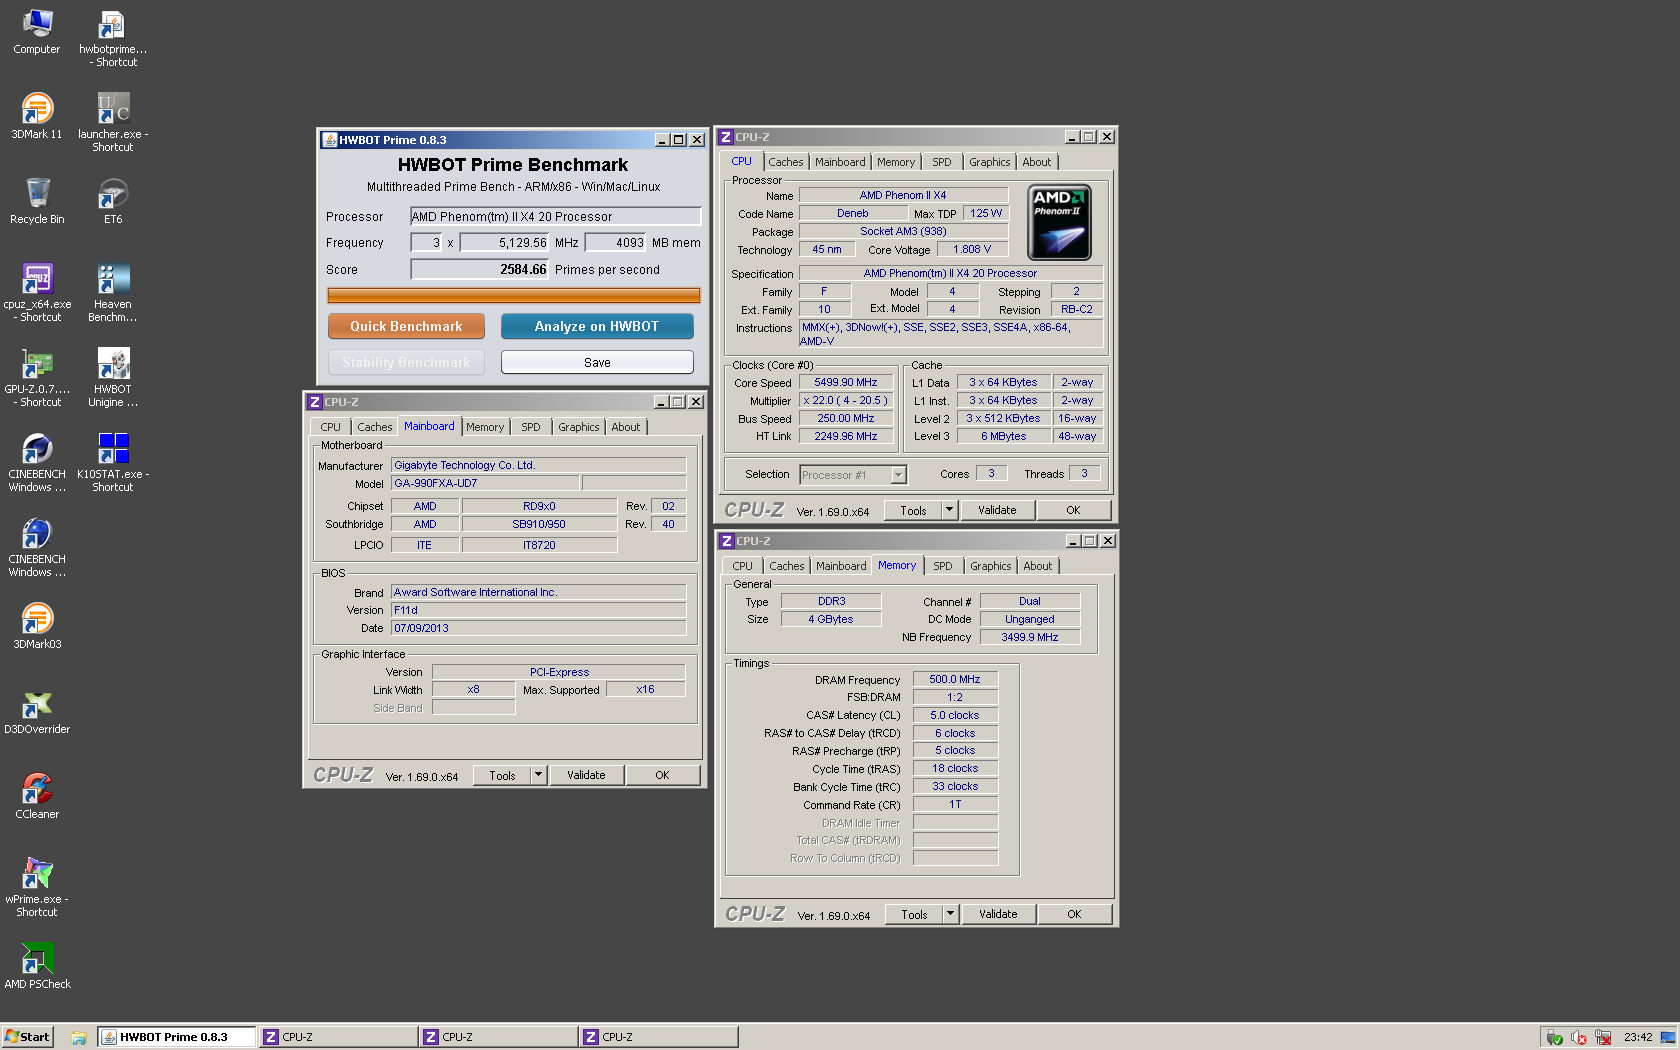Switch to Caches tab in CPU window

point(786,162)
